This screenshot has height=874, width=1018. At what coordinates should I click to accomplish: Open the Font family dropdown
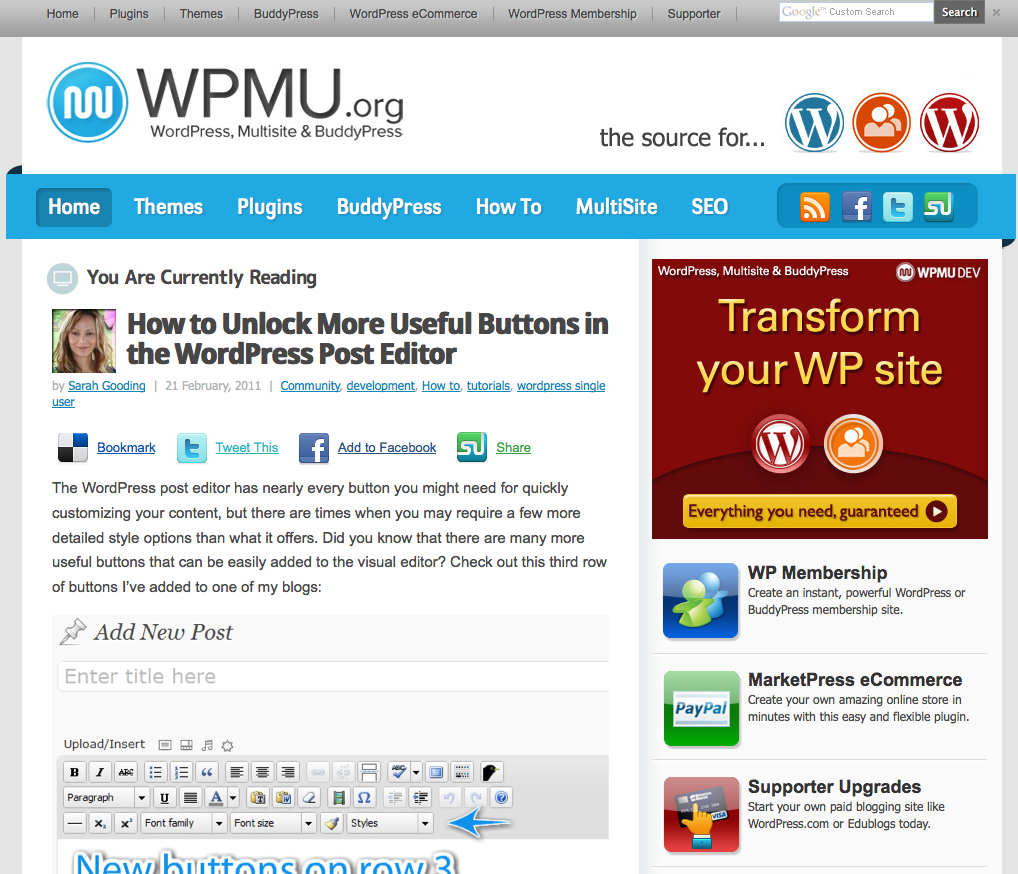pyautogui.click(x=184, y=823)
